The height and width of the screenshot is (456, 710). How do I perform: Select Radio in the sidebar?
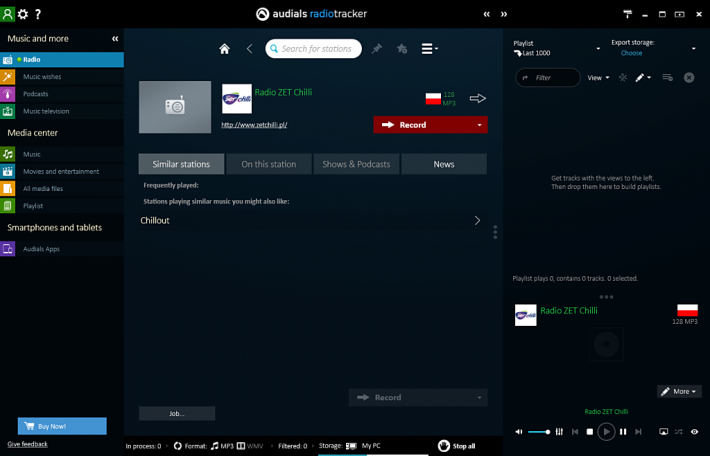pyautogui.click(x=62, y=59)
